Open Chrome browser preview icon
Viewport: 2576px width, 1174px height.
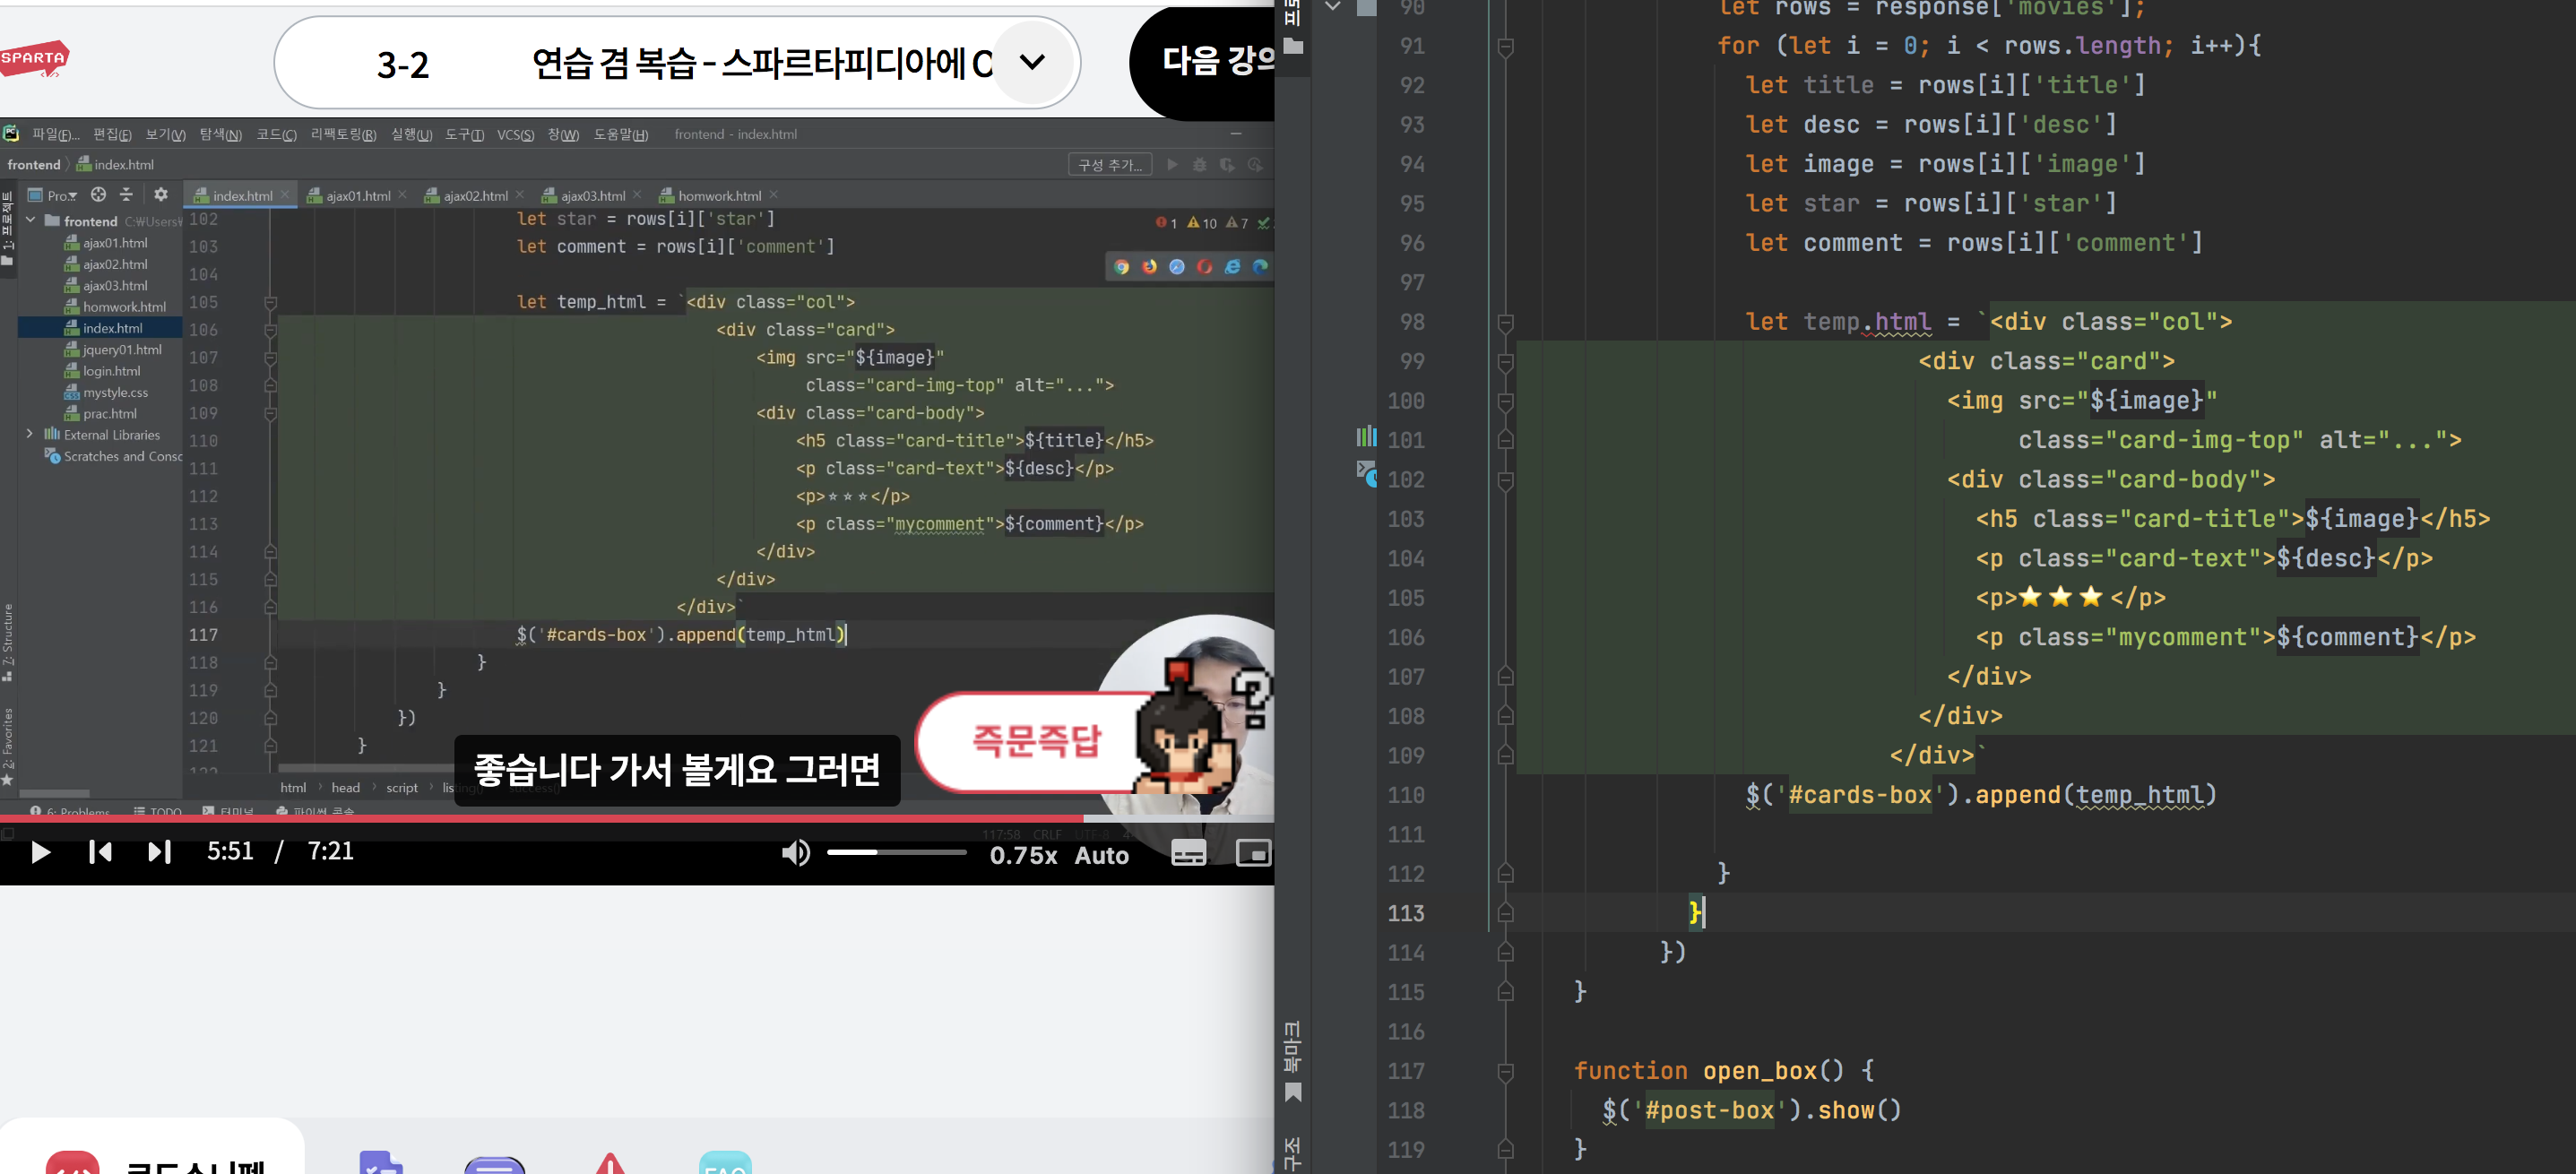click(x=1121, y=266)
